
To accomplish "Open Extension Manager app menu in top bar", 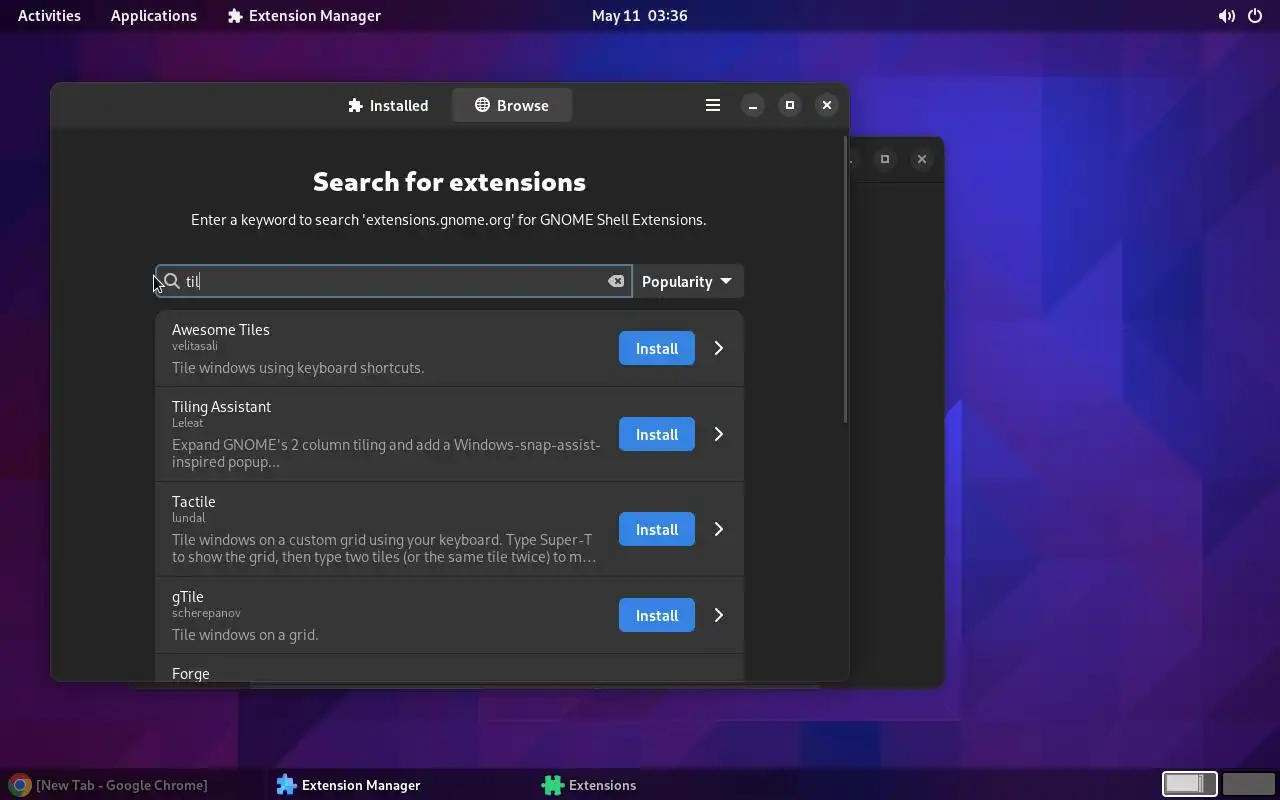I will click(304, 16).
